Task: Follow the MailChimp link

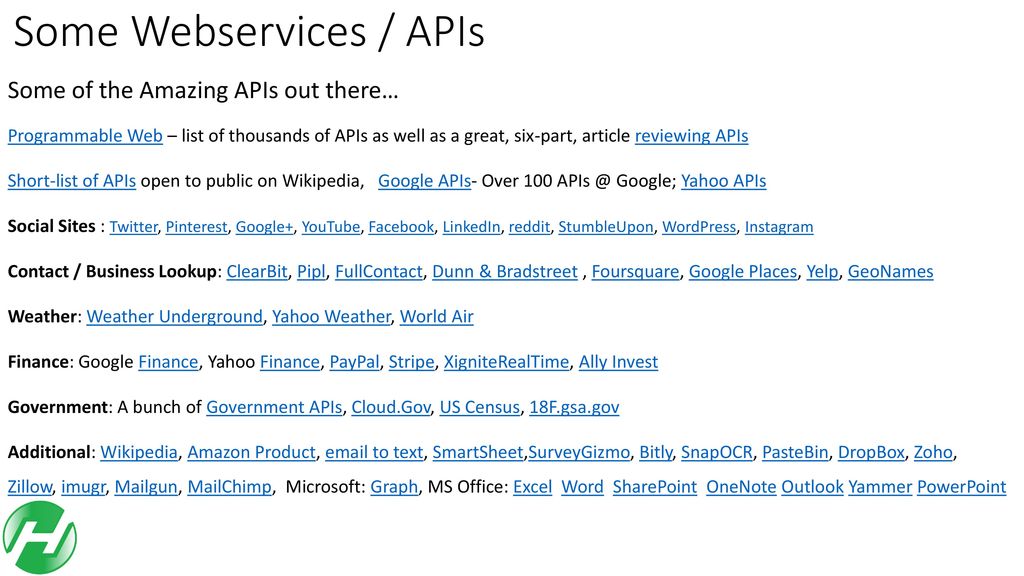Action: click(230, 487)
